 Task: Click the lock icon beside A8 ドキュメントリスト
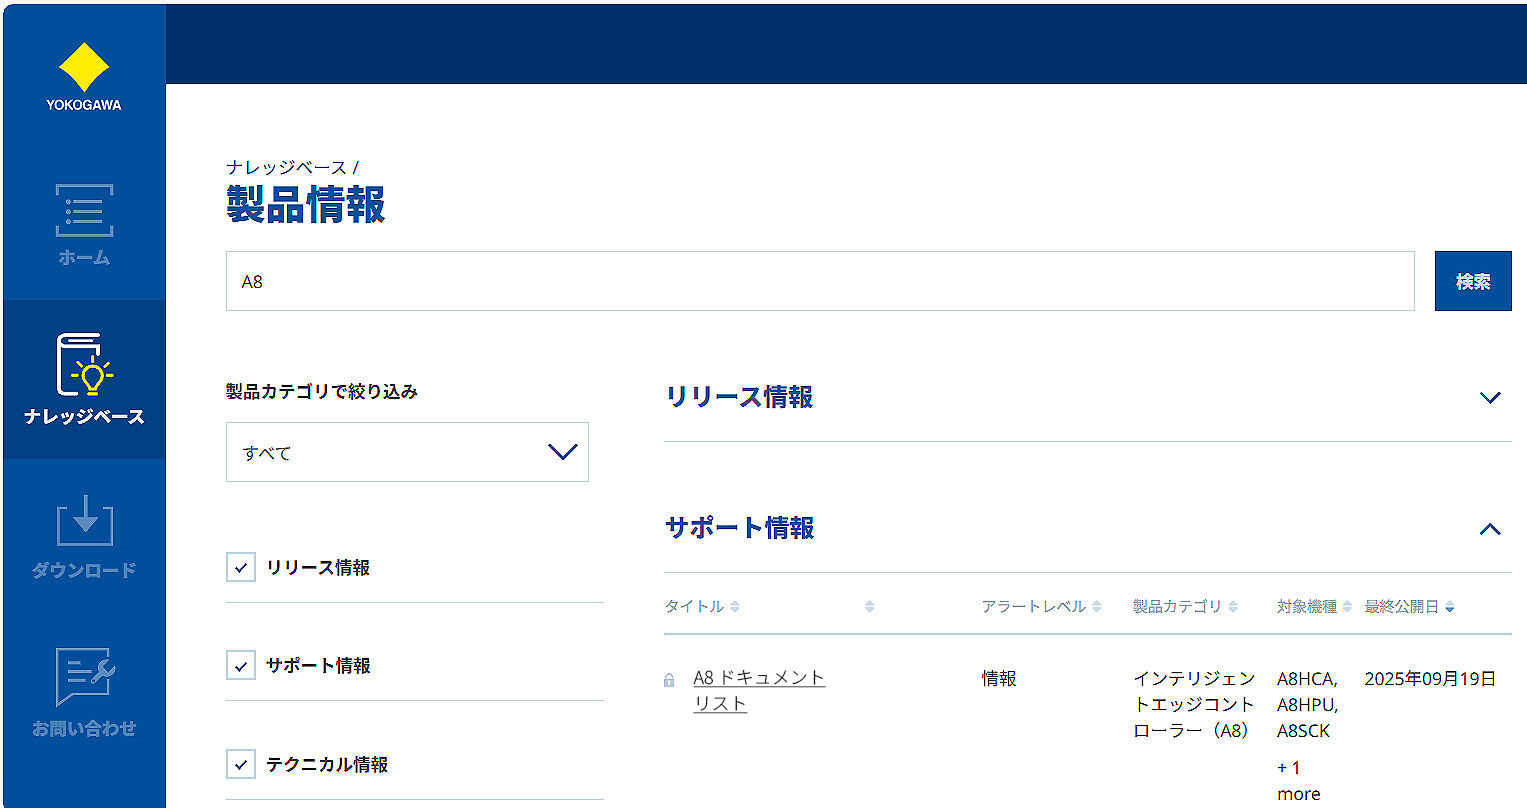(x=668, y=678)
